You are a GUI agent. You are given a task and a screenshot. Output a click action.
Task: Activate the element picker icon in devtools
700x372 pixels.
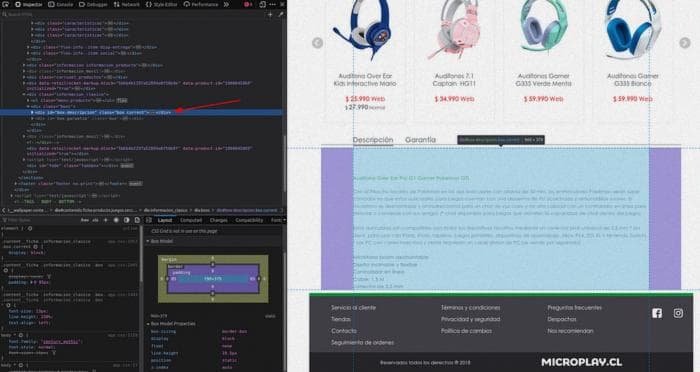6,4
